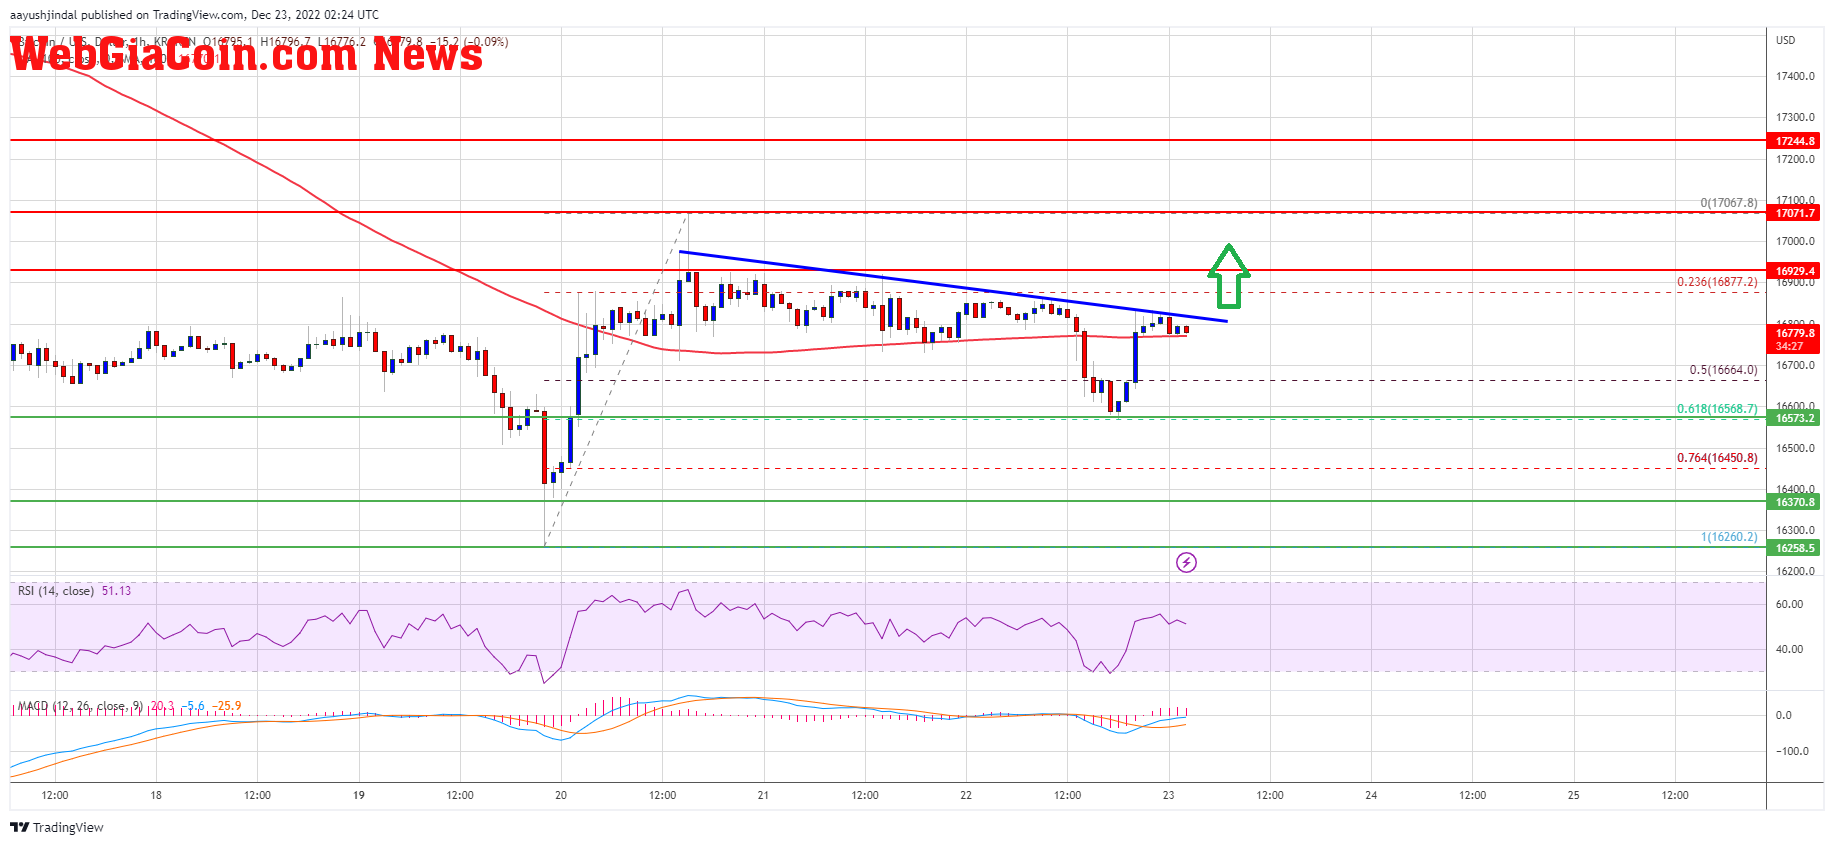Select the 16370.8 green support label

point(1795,502)
